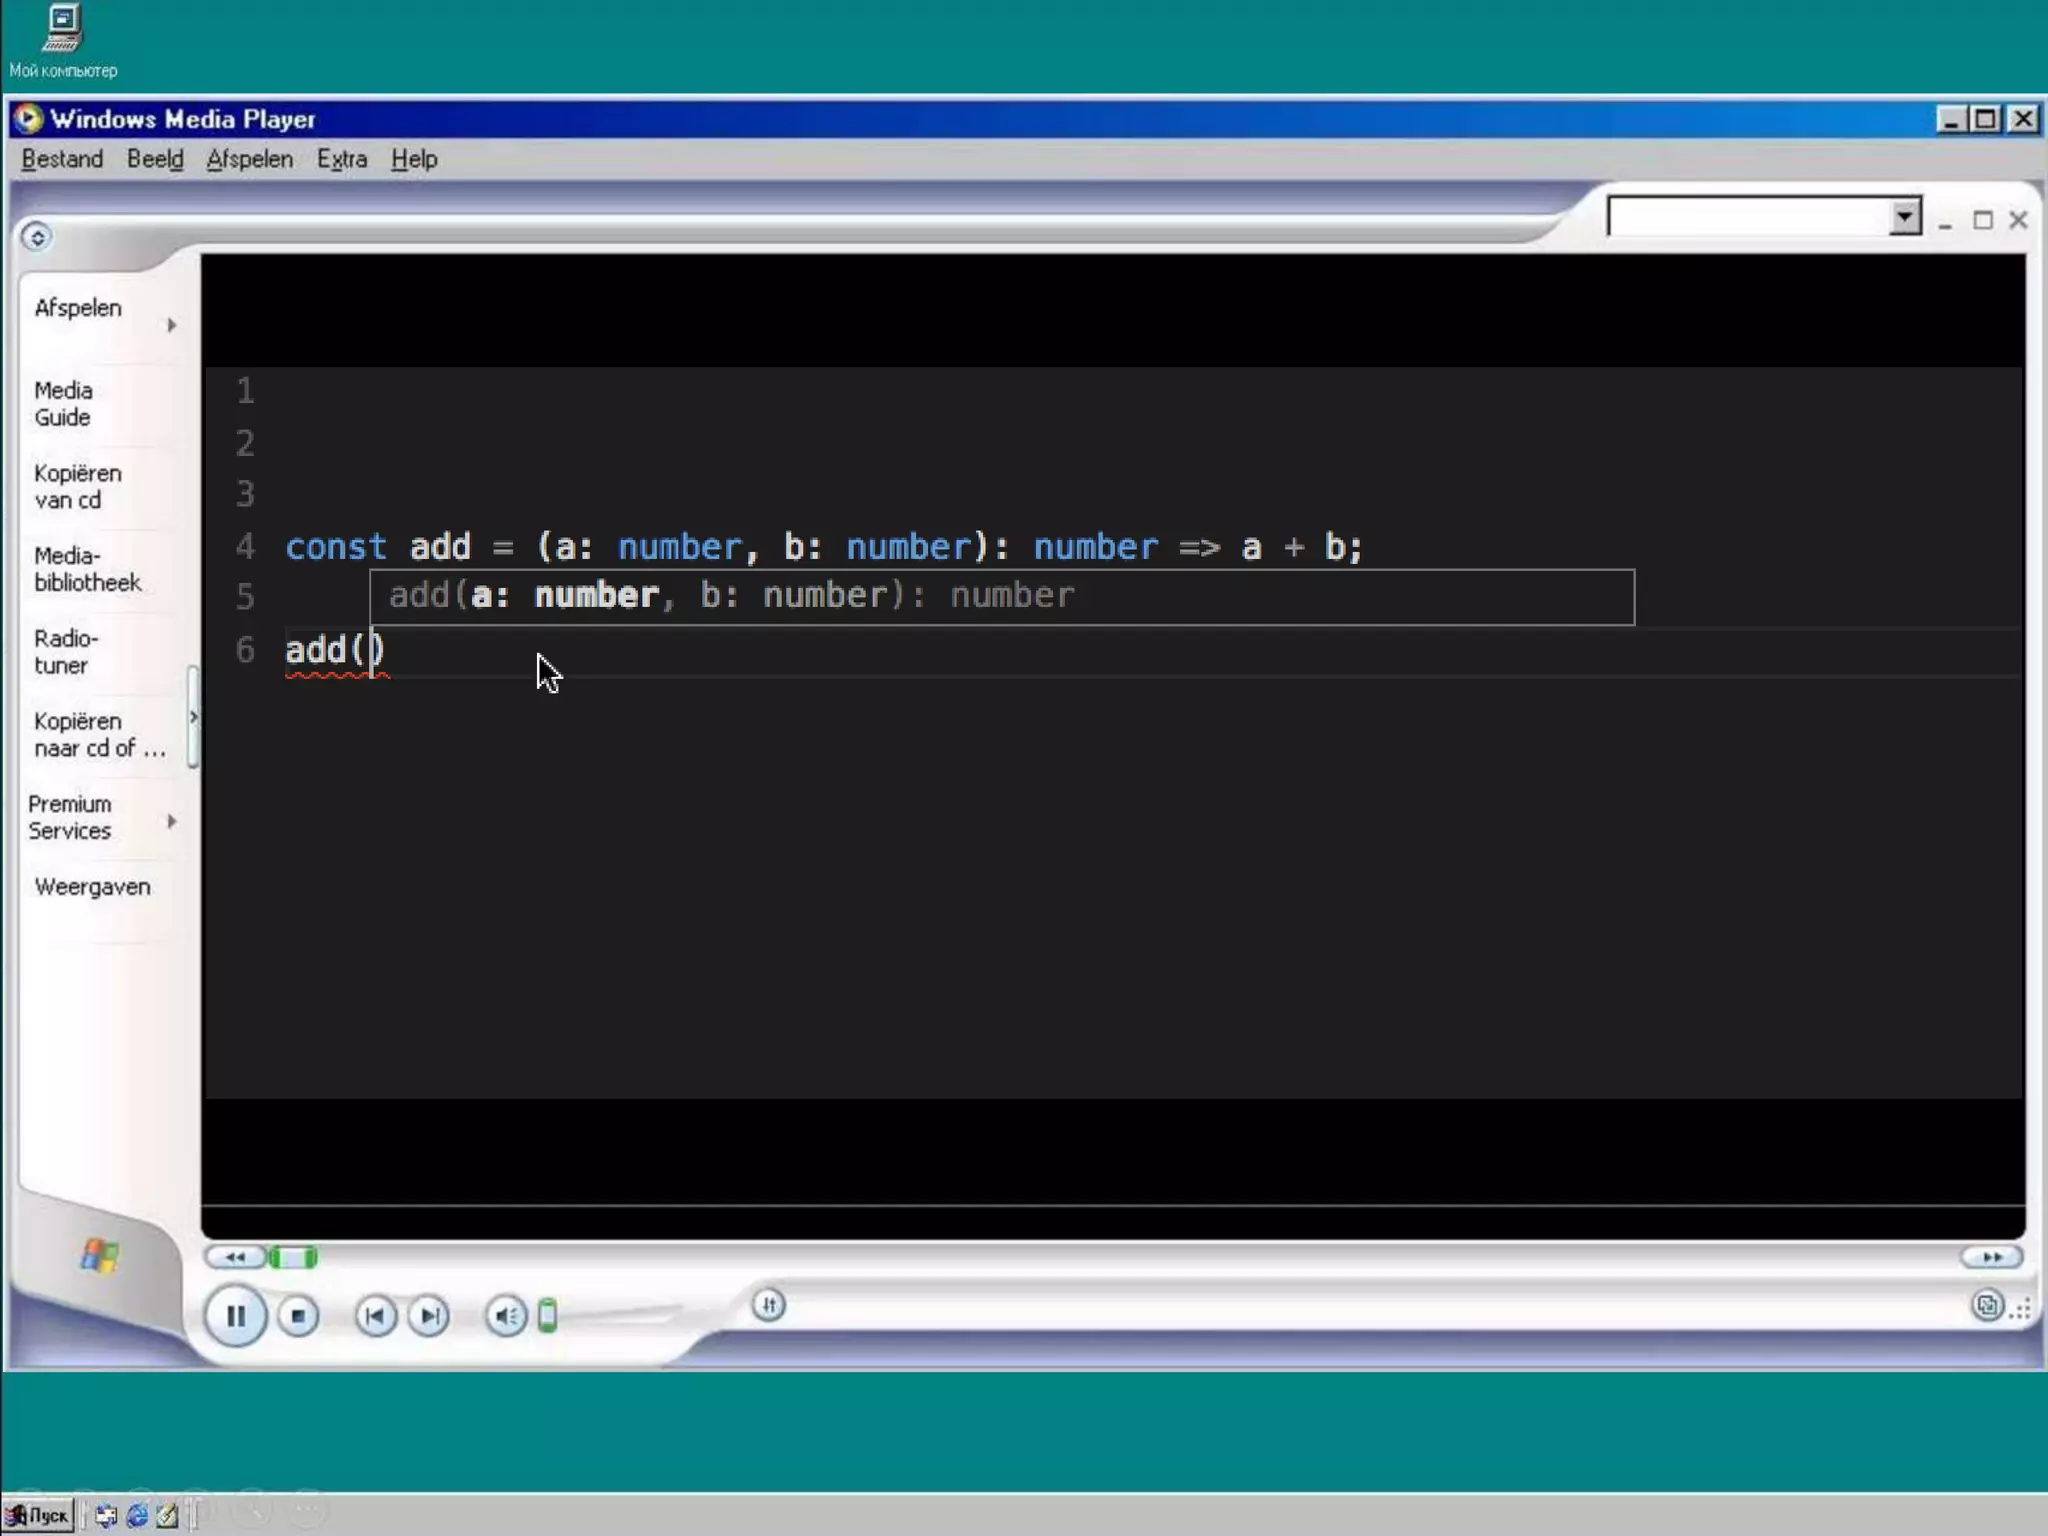
Task: Go to Mediabibliotheek in the sidebar
Action: pyautogui.click(x=87, y=569)
